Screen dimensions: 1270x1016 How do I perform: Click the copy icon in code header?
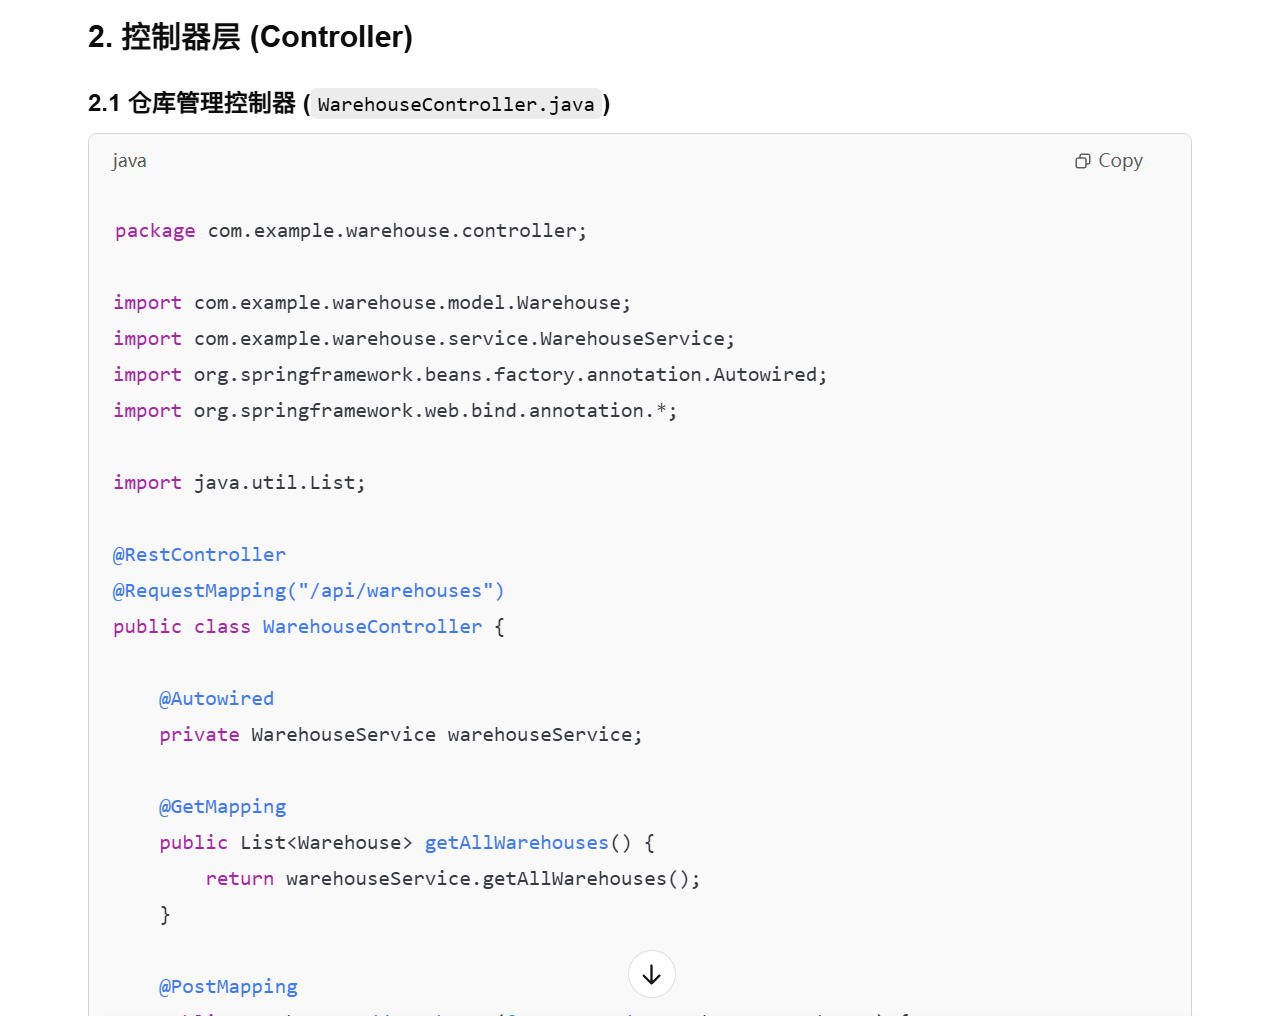[1082, 161]
